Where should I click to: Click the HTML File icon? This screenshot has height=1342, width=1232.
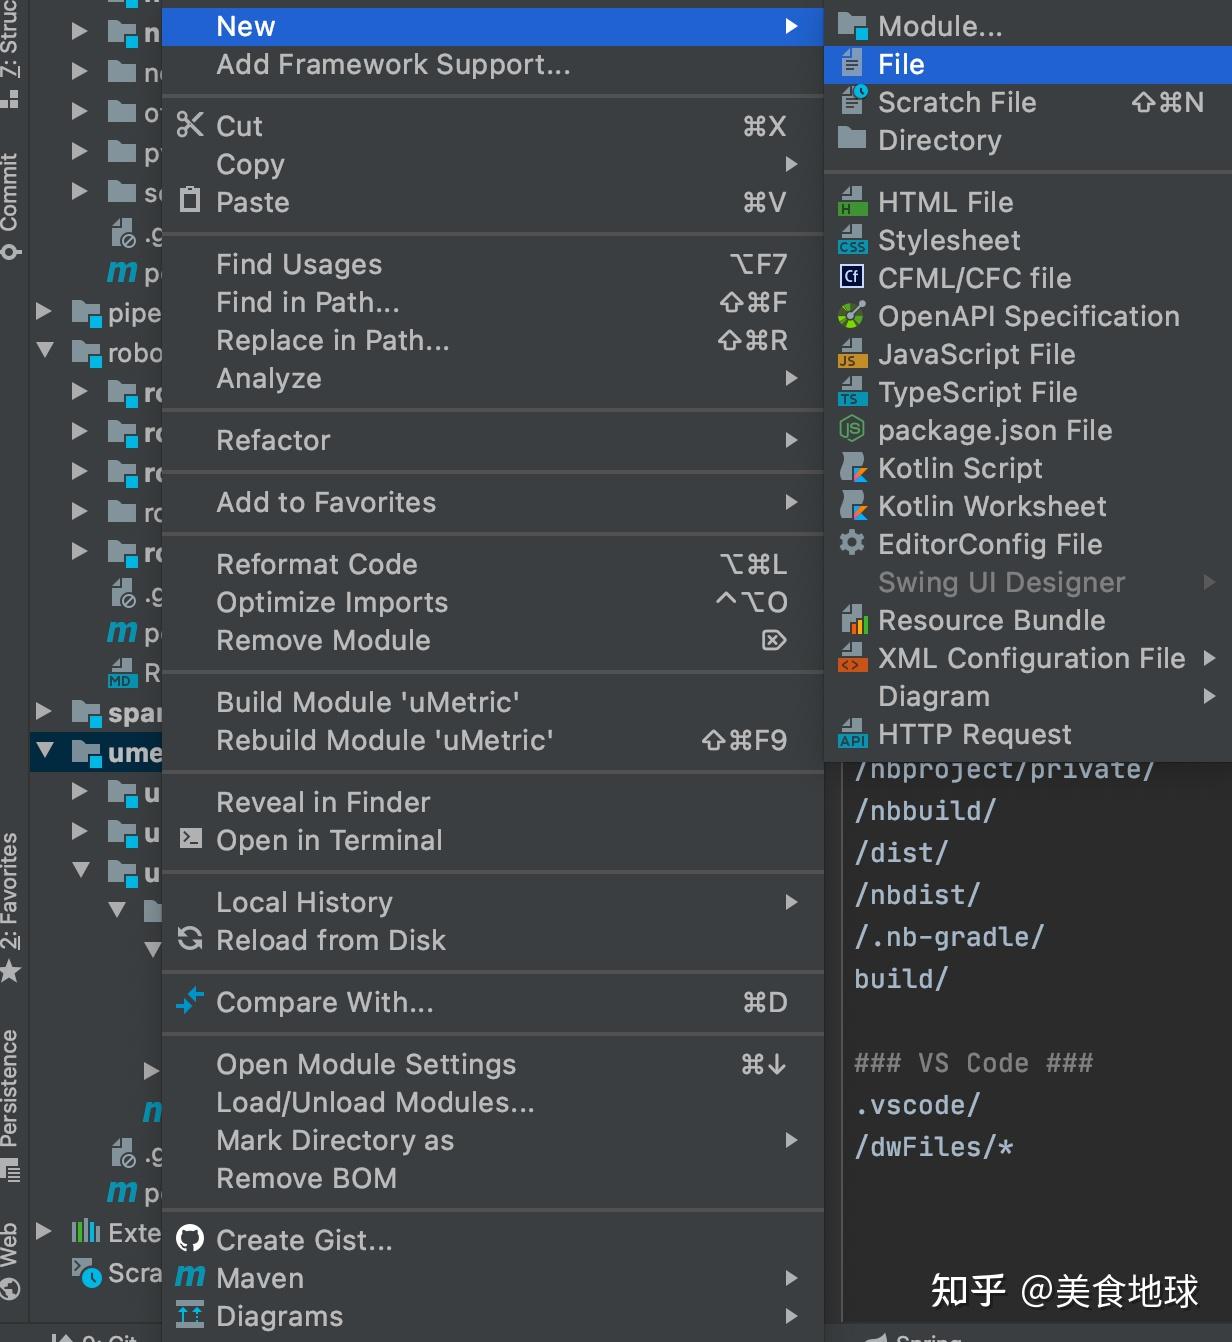pos(851,202)
